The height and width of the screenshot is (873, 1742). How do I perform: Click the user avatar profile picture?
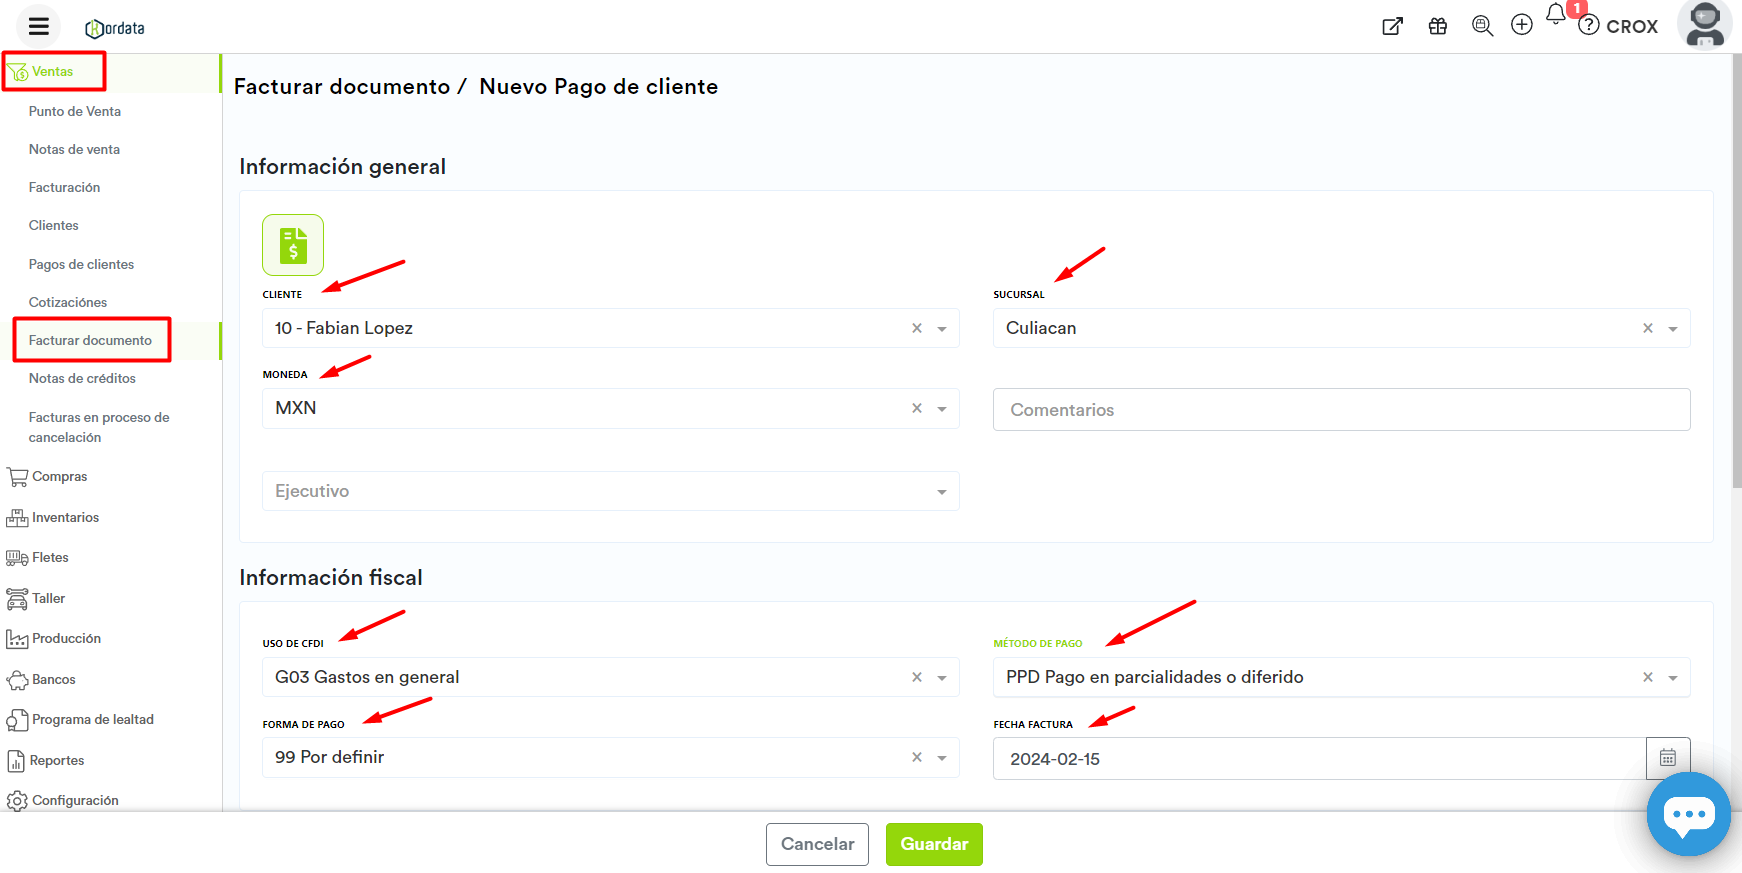1704,25
